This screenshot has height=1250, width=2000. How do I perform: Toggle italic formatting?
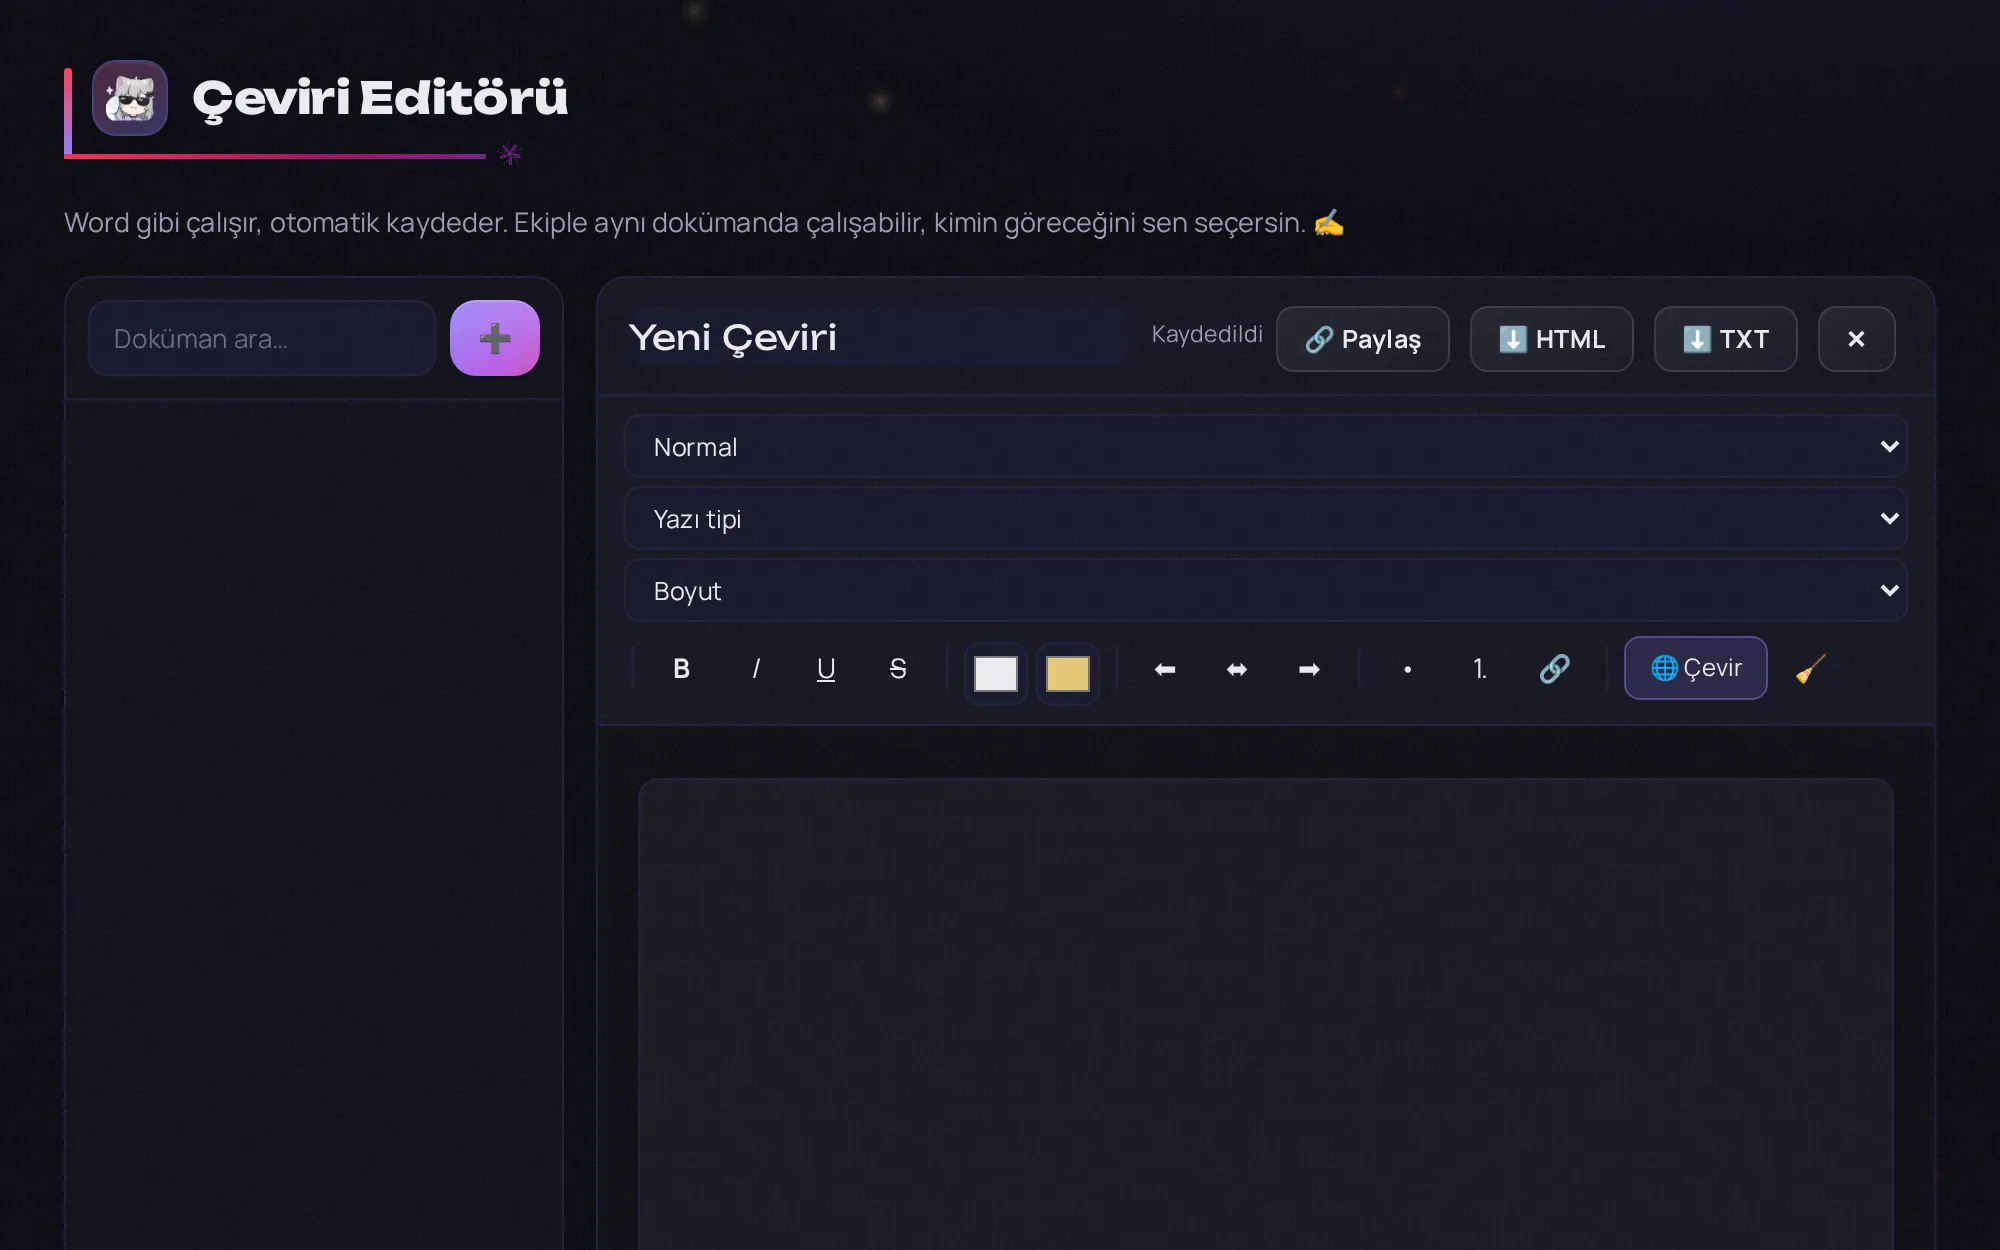755,669
